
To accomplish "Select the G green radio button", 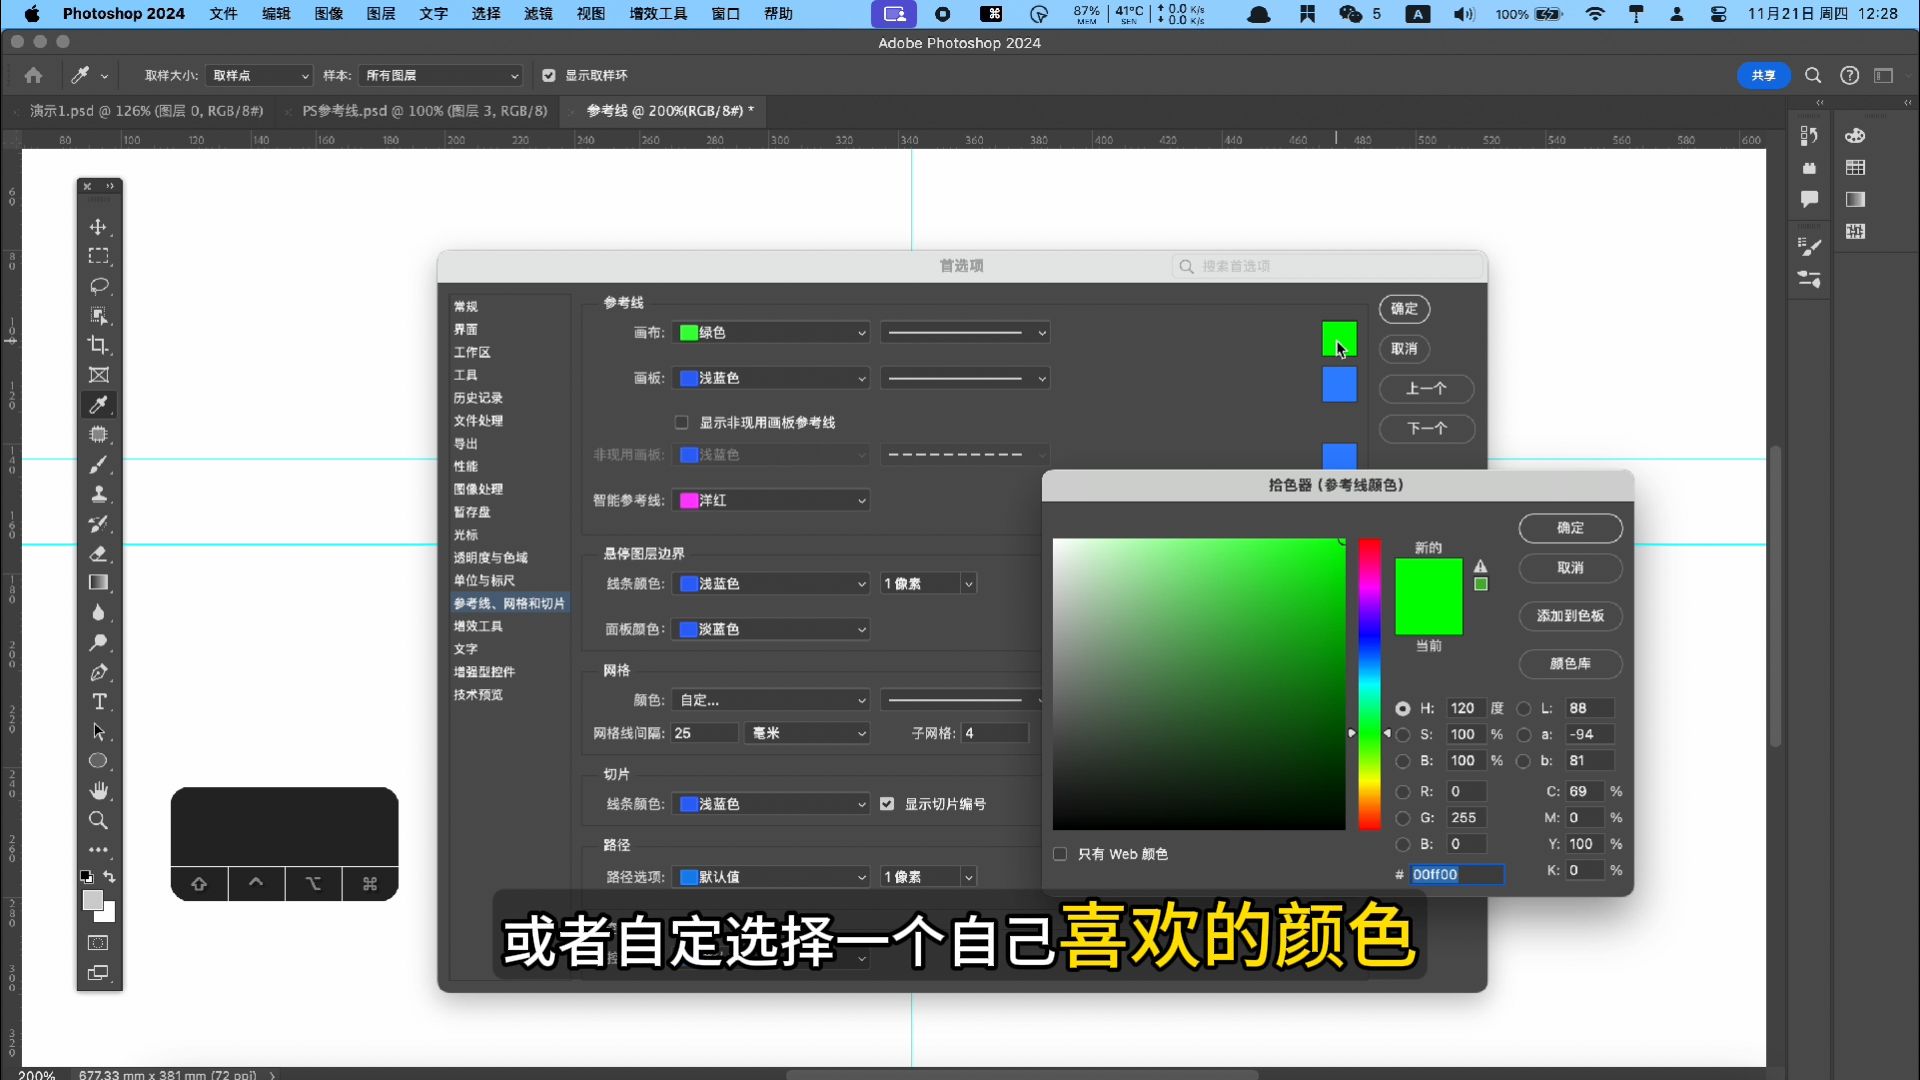I will pyautogui.click(x=1403, y=817).
